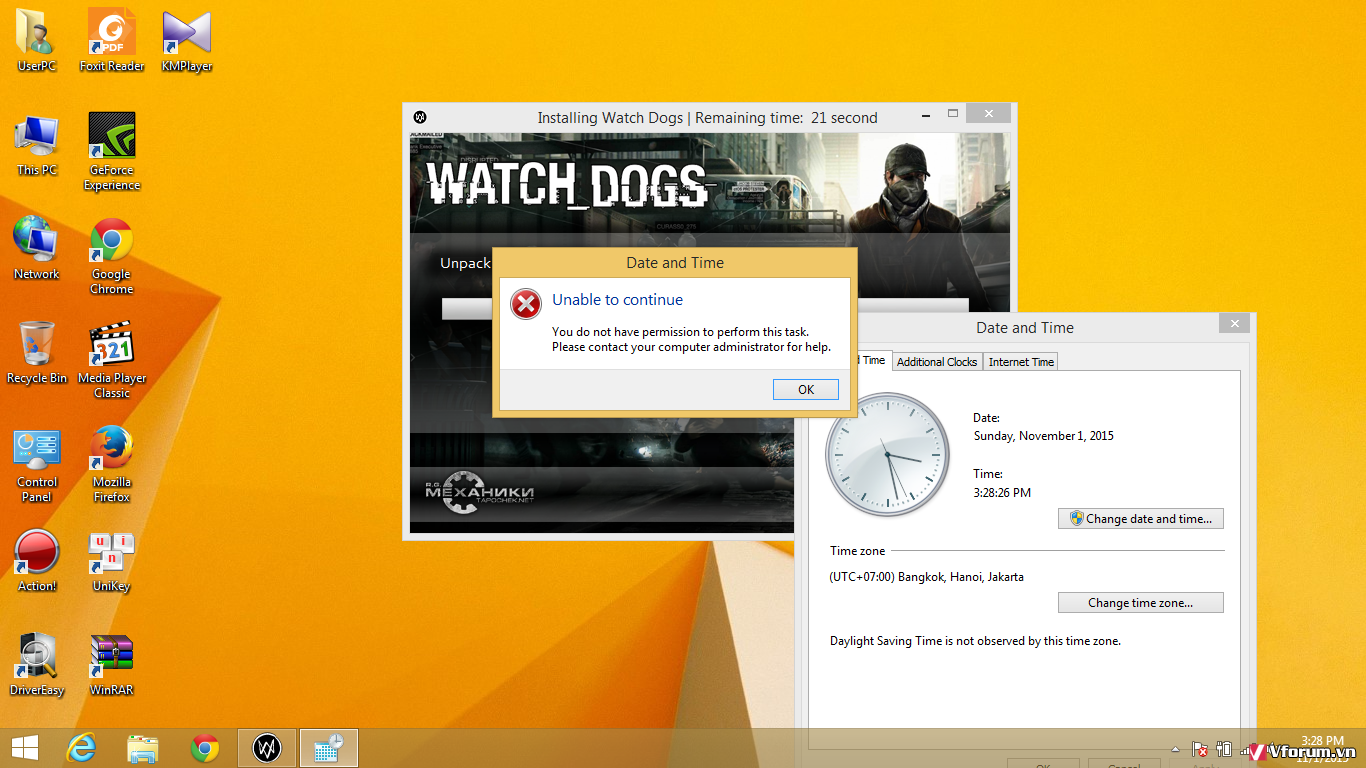Click the date text Sunday, November 1, 2015
The height and width of the screenshot is (768, 1366).
click(x=1043, y=436)
